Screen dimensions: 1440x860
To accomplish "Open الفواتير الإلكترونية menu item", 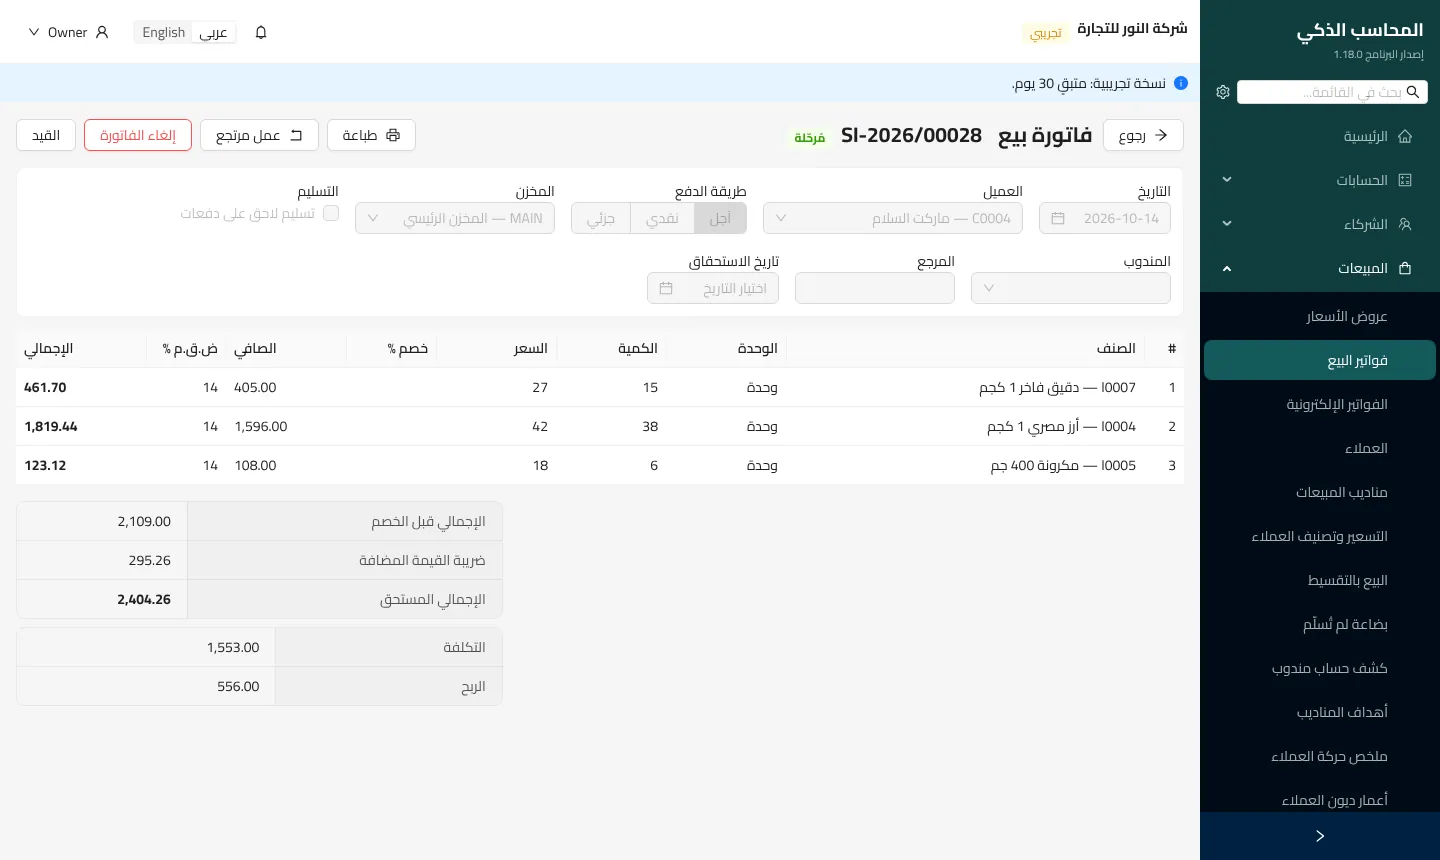I will tap(1320, 404).
